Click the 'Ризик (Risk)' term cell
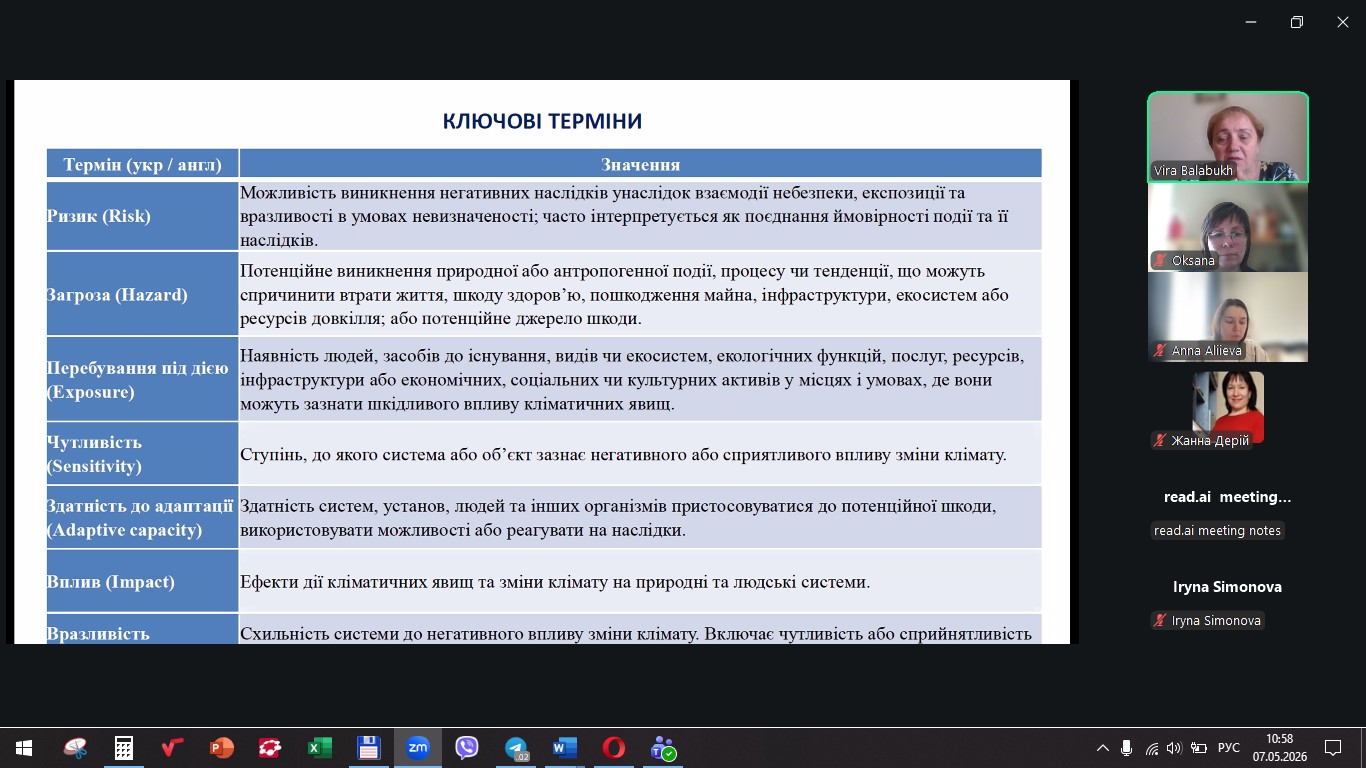The width and height of the screenshot is (1366, 768). coord(143,216)
